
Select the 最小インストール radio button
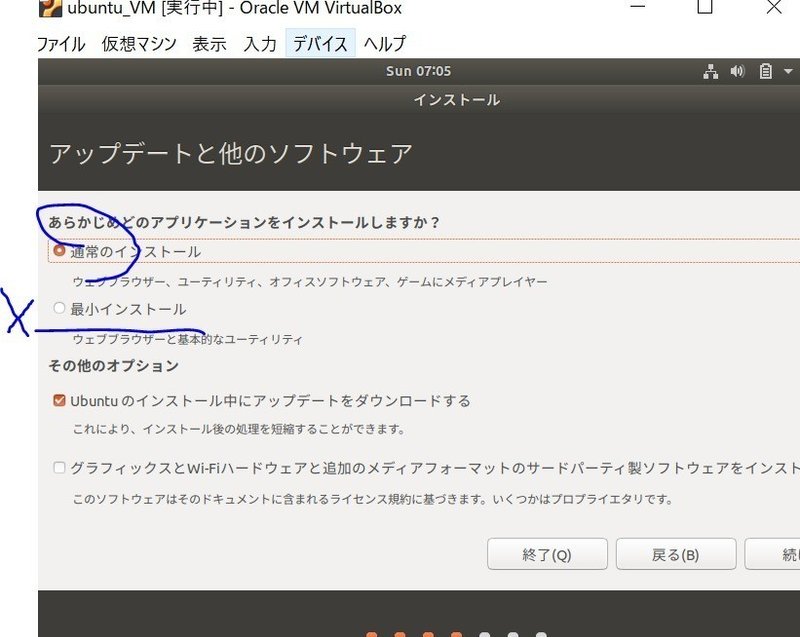coord(59,308)
